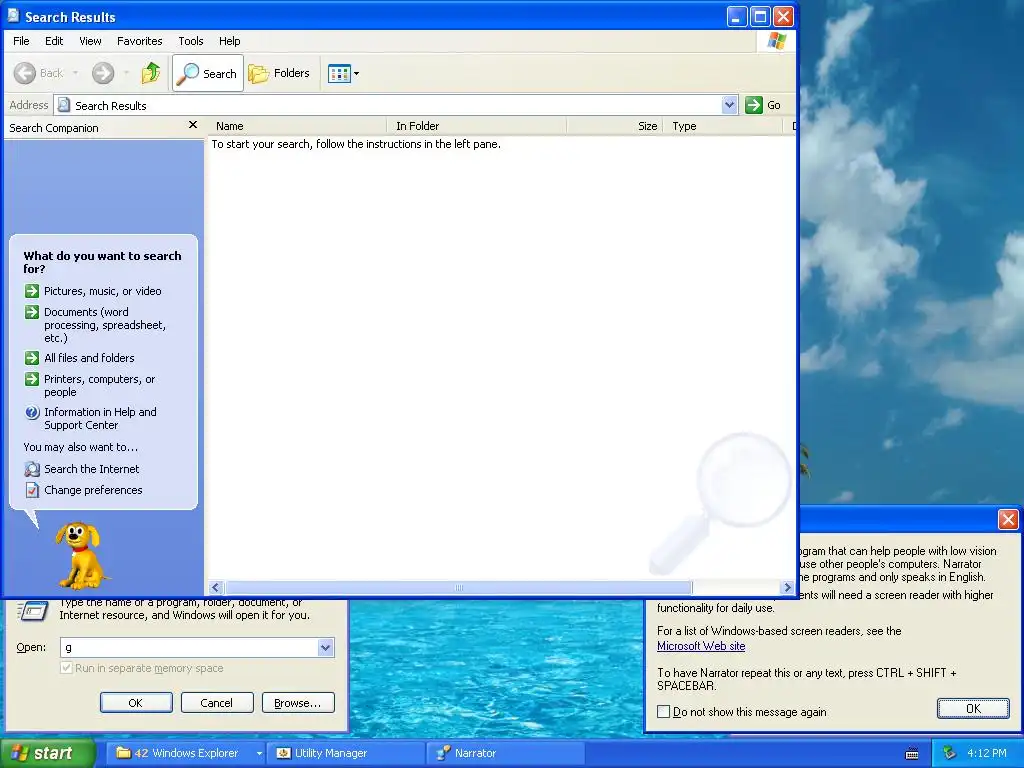Click the Run dialog program icon

[33, 610]
